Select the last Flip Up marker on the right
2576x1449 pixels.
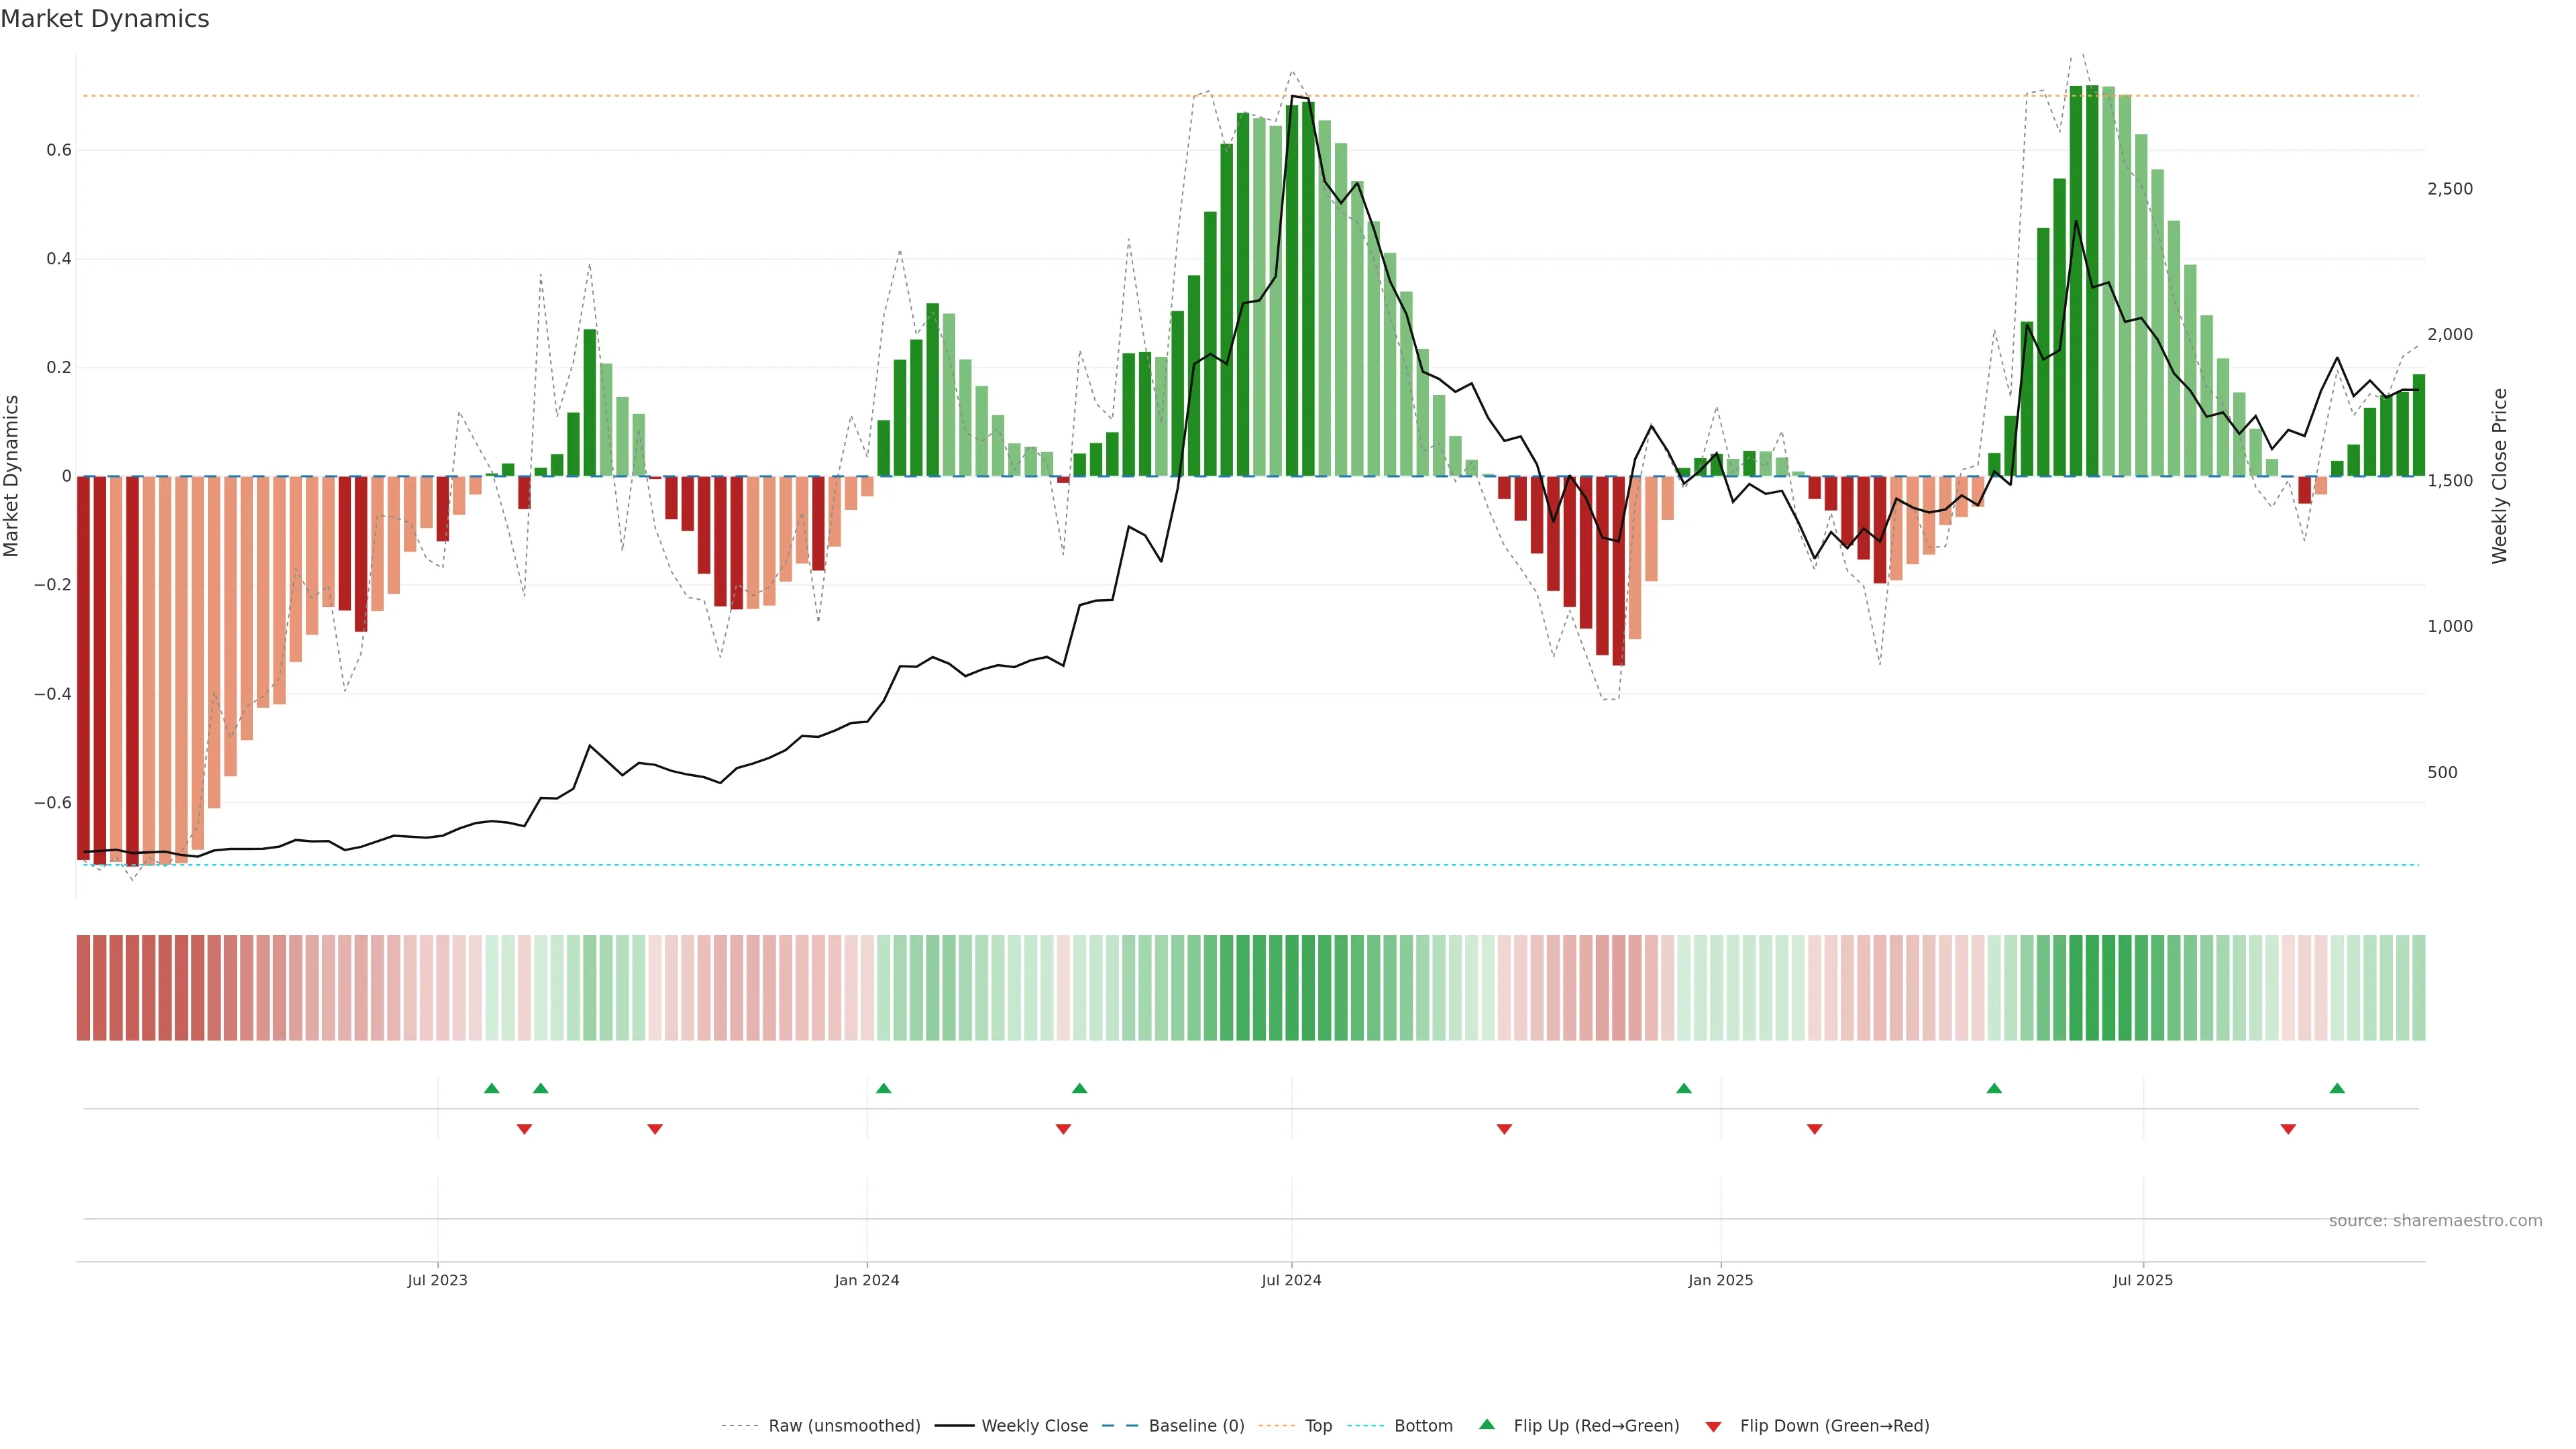pyautogui.click(x=2337, y=1088)
